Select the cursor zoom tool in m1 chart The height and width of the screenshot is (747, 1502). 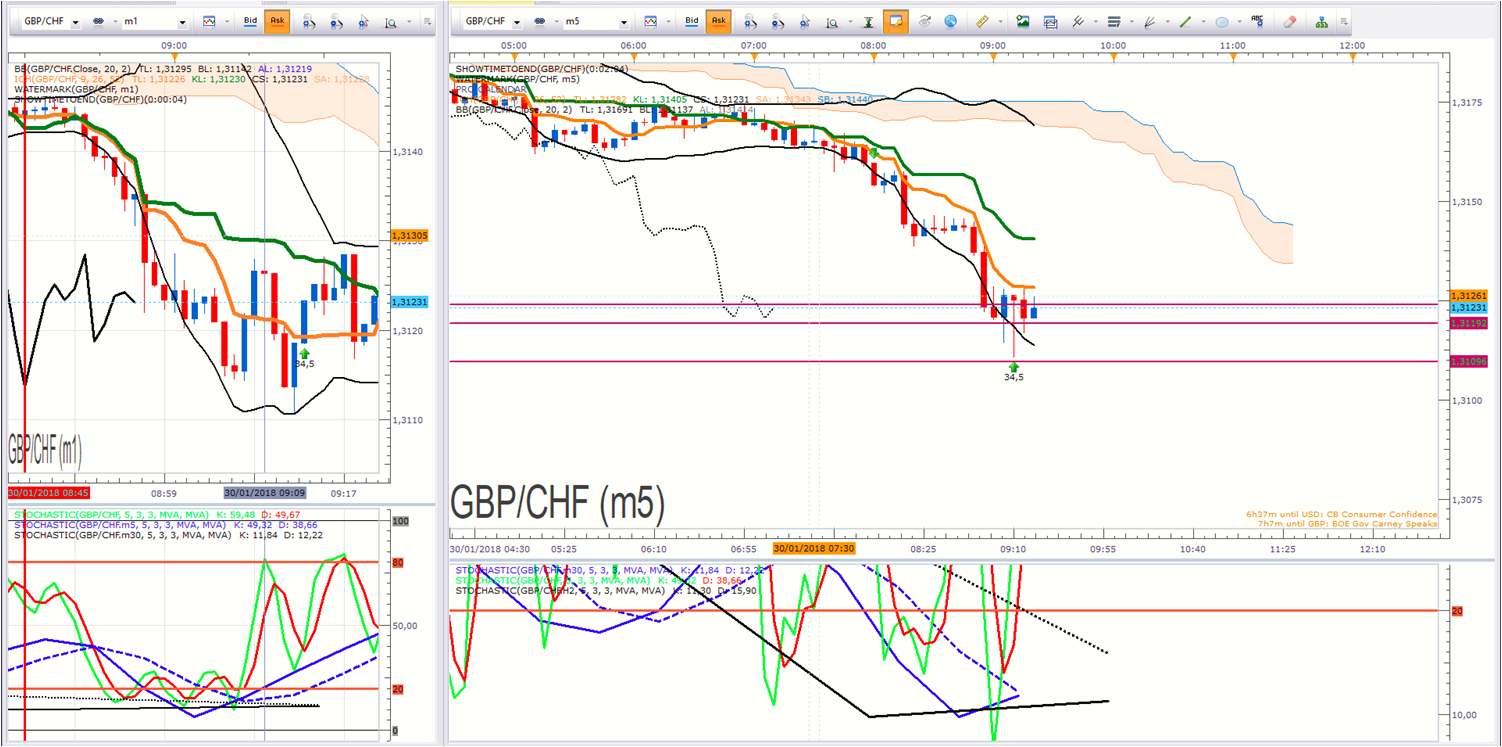tap(362, 22)
